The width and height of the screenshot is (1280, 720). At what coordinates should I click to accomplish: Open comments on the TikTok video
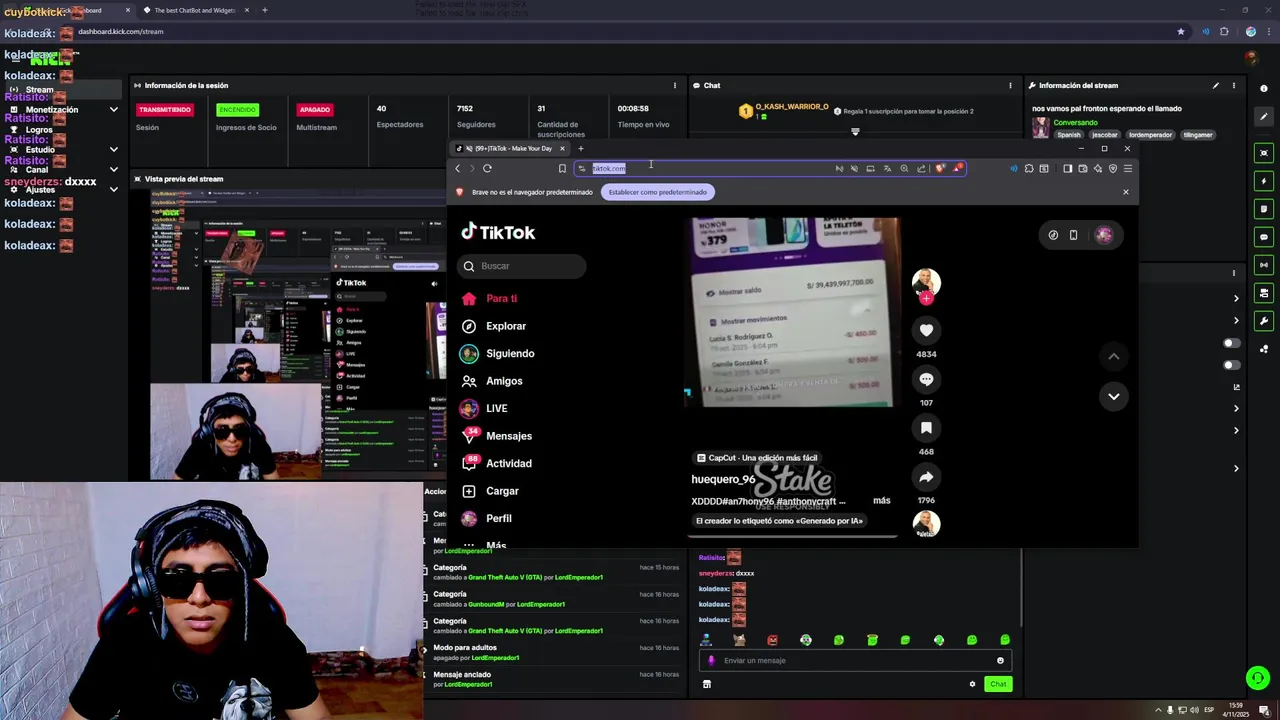click(x=926, y=379)
